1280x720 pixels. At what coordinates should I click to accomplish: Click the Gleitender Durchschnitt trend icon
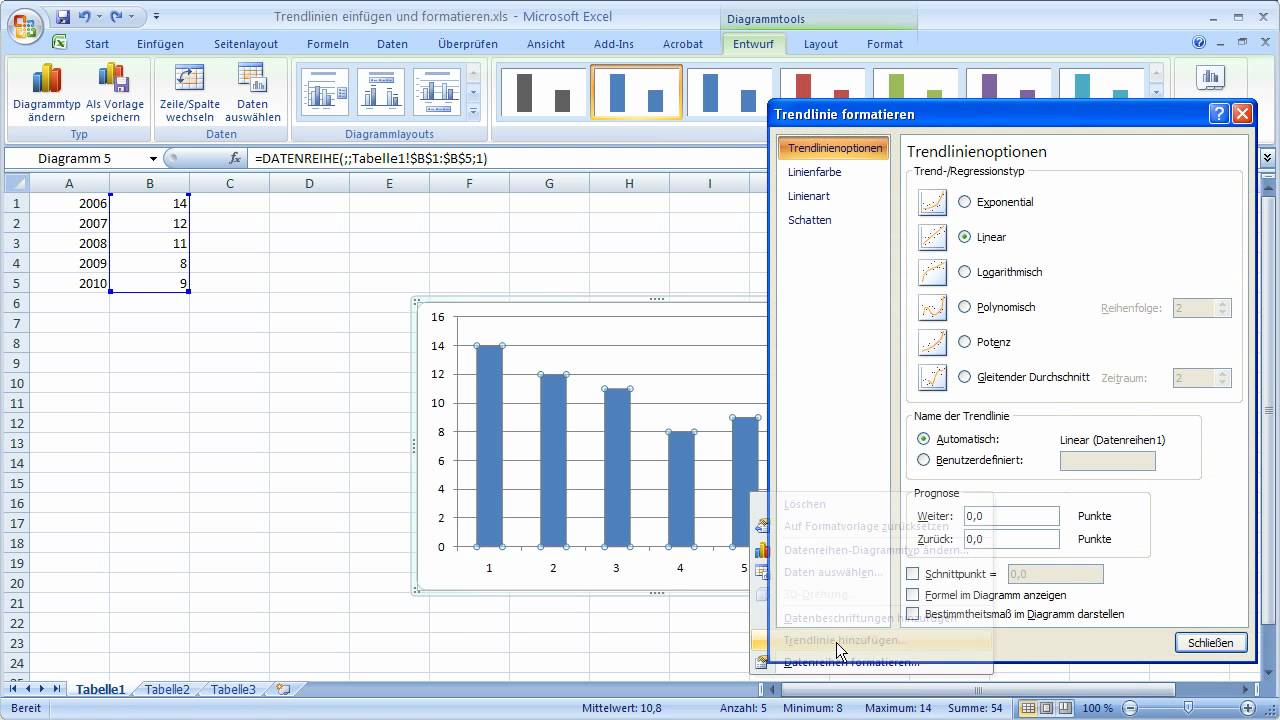(932, 377)
